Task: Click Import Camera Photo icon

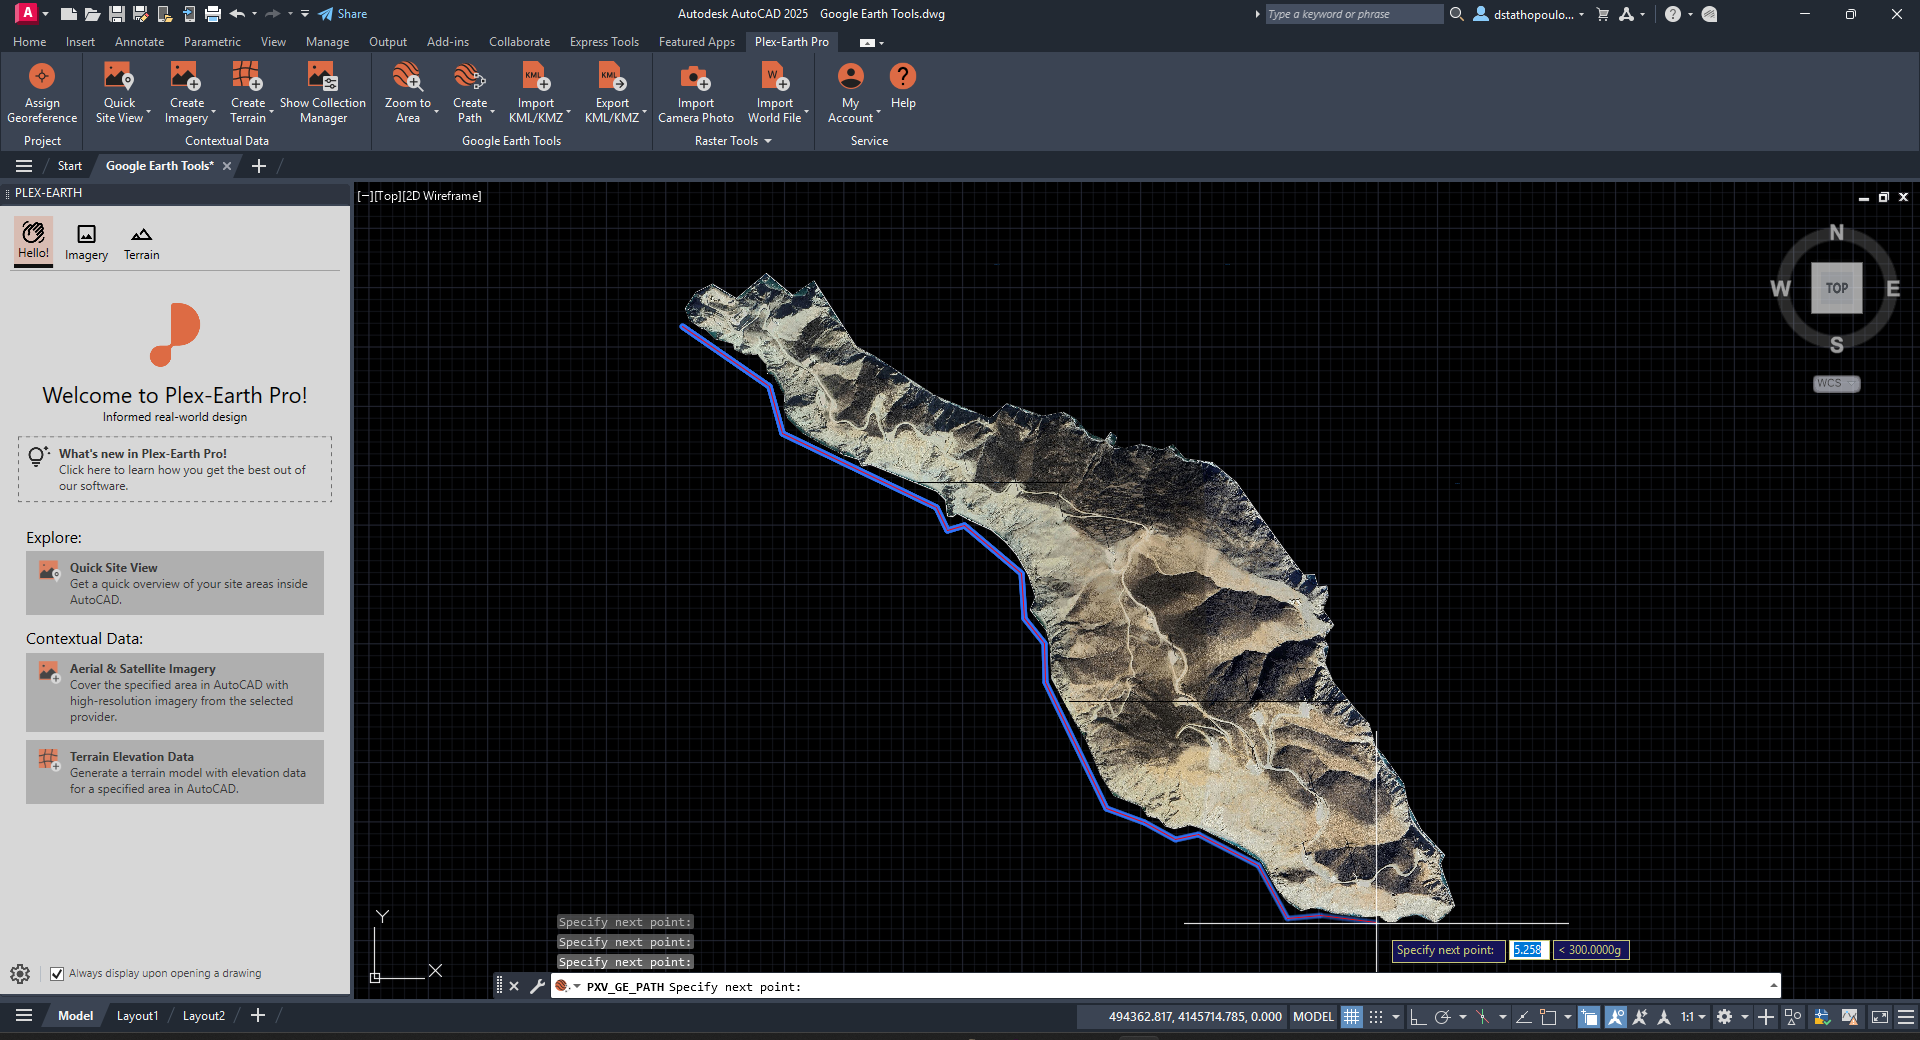Action: pos(695,77)
